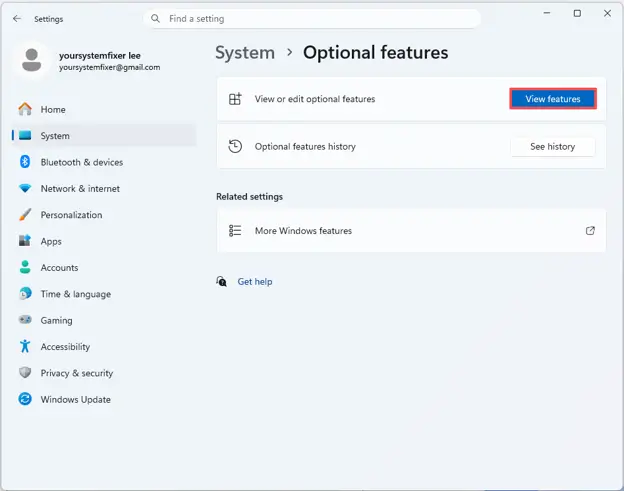Screen dimensions: 624x491
Task: Click the history clock icon
Action: [235, 146]
